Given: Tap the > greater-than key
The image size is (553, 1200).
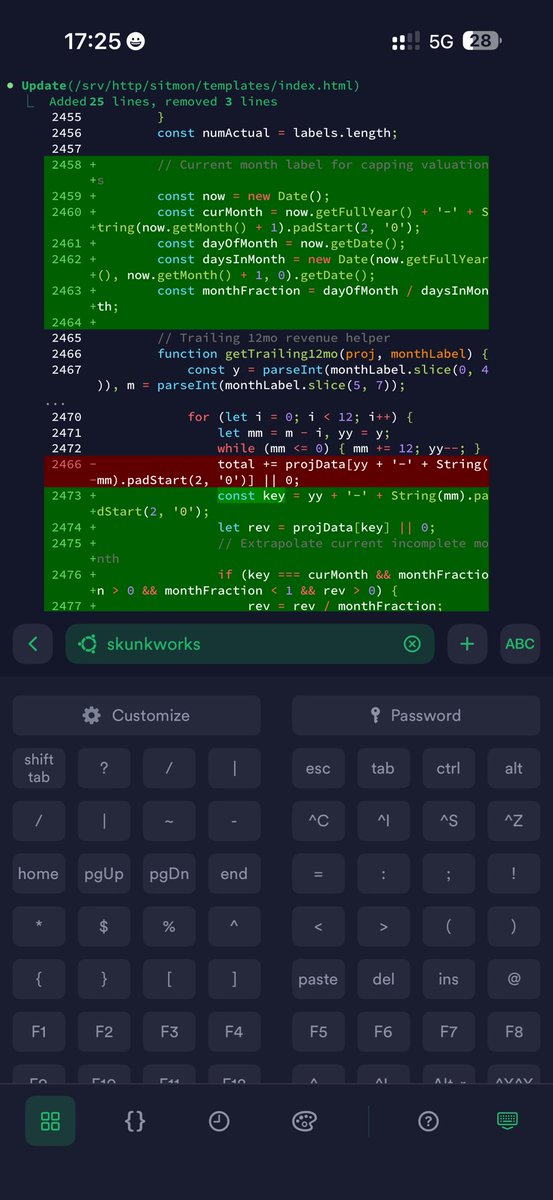Looking at the screenshot, I should (383, 927).
